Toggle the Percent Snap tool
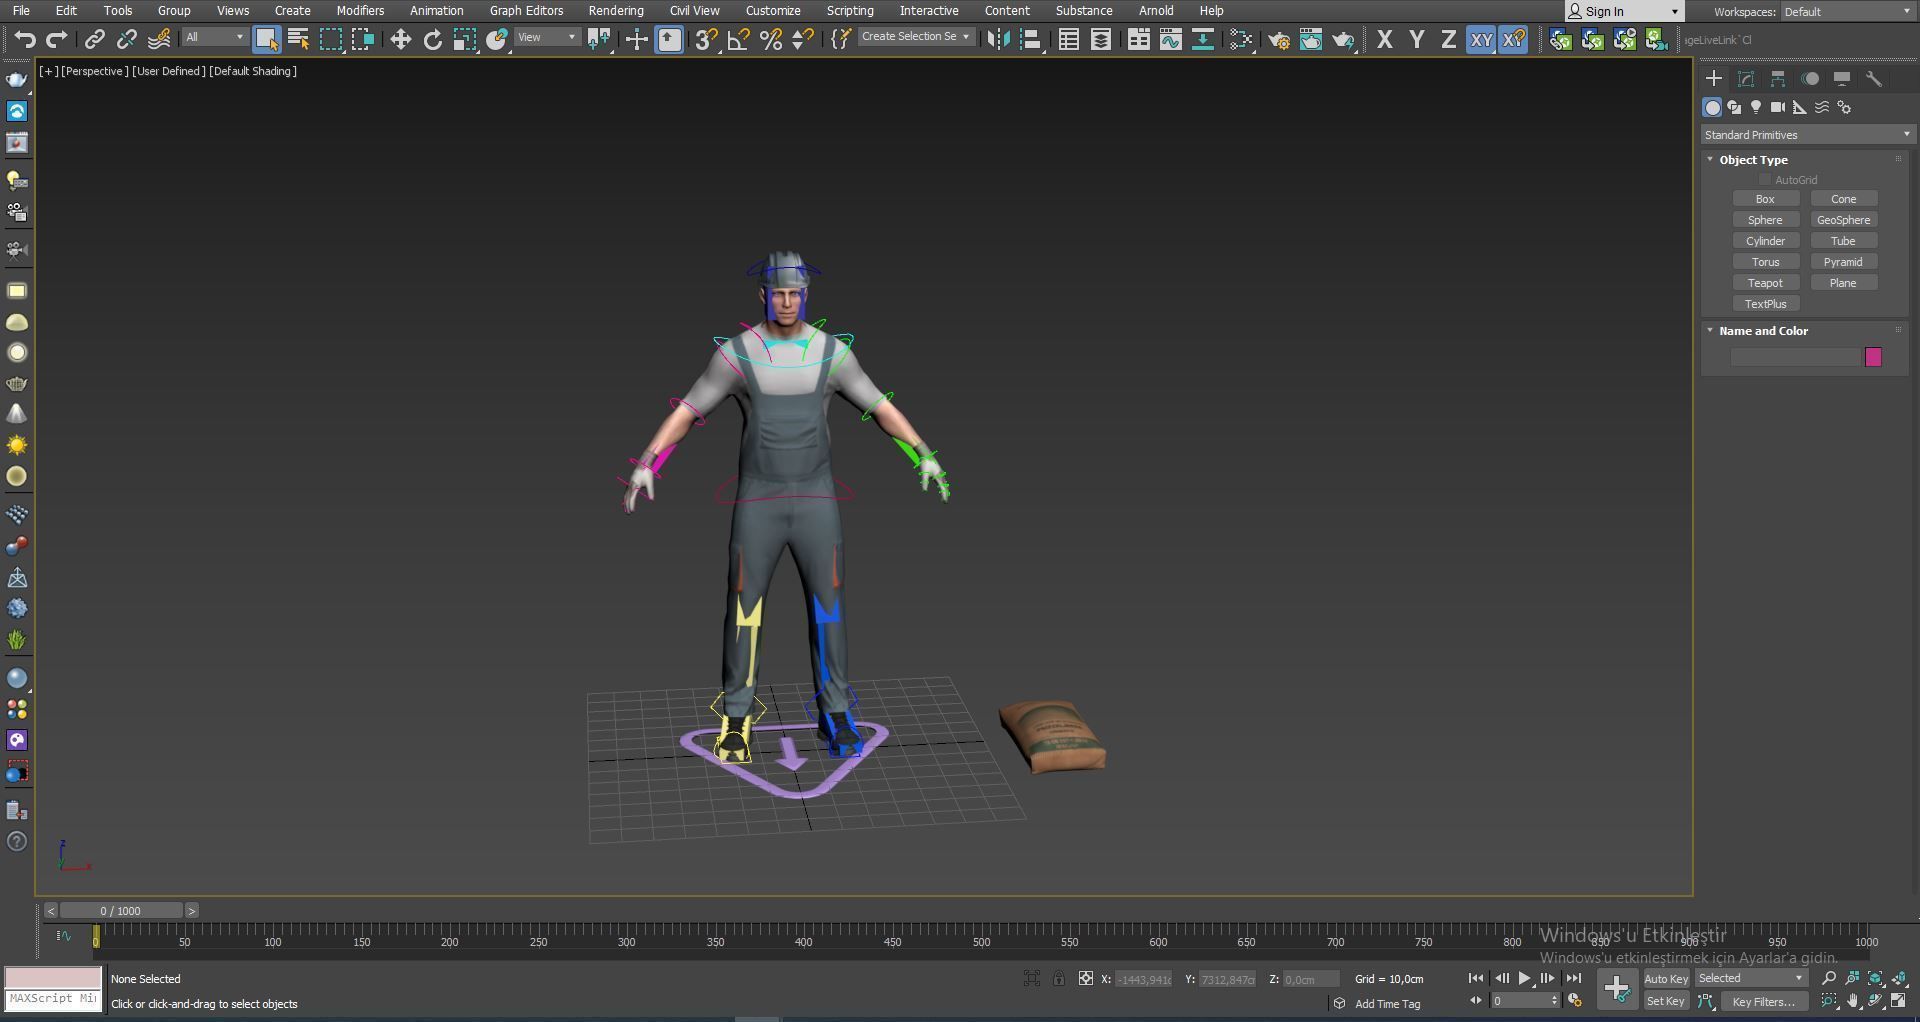1920x1022 pixels. click(x=771, y=40)
